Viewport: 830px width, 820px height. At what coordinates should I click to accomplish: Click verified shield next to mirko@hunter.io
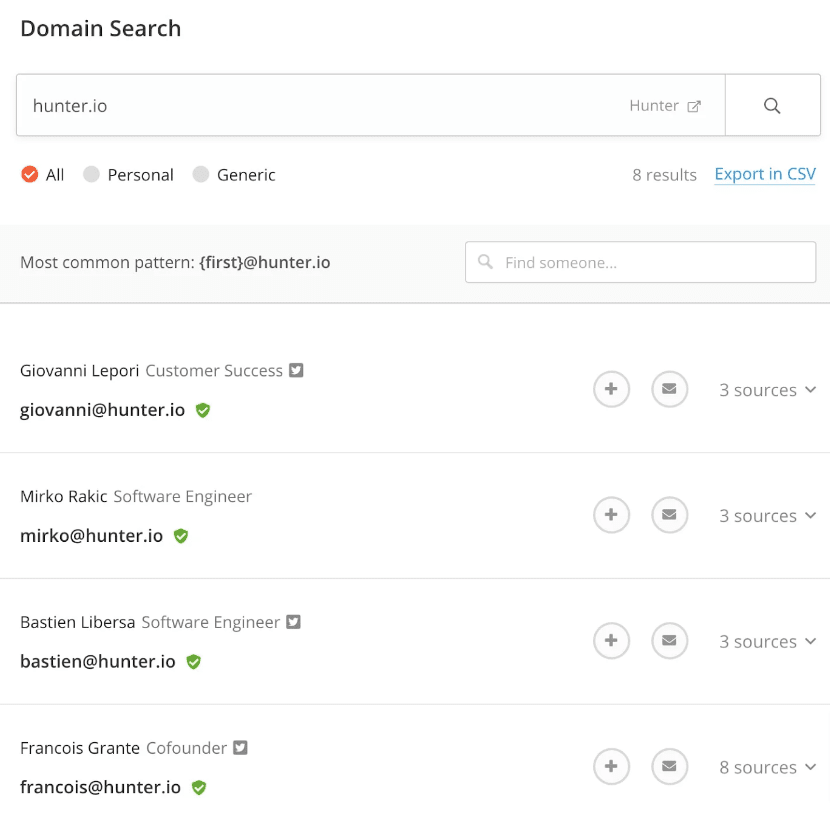181,536
